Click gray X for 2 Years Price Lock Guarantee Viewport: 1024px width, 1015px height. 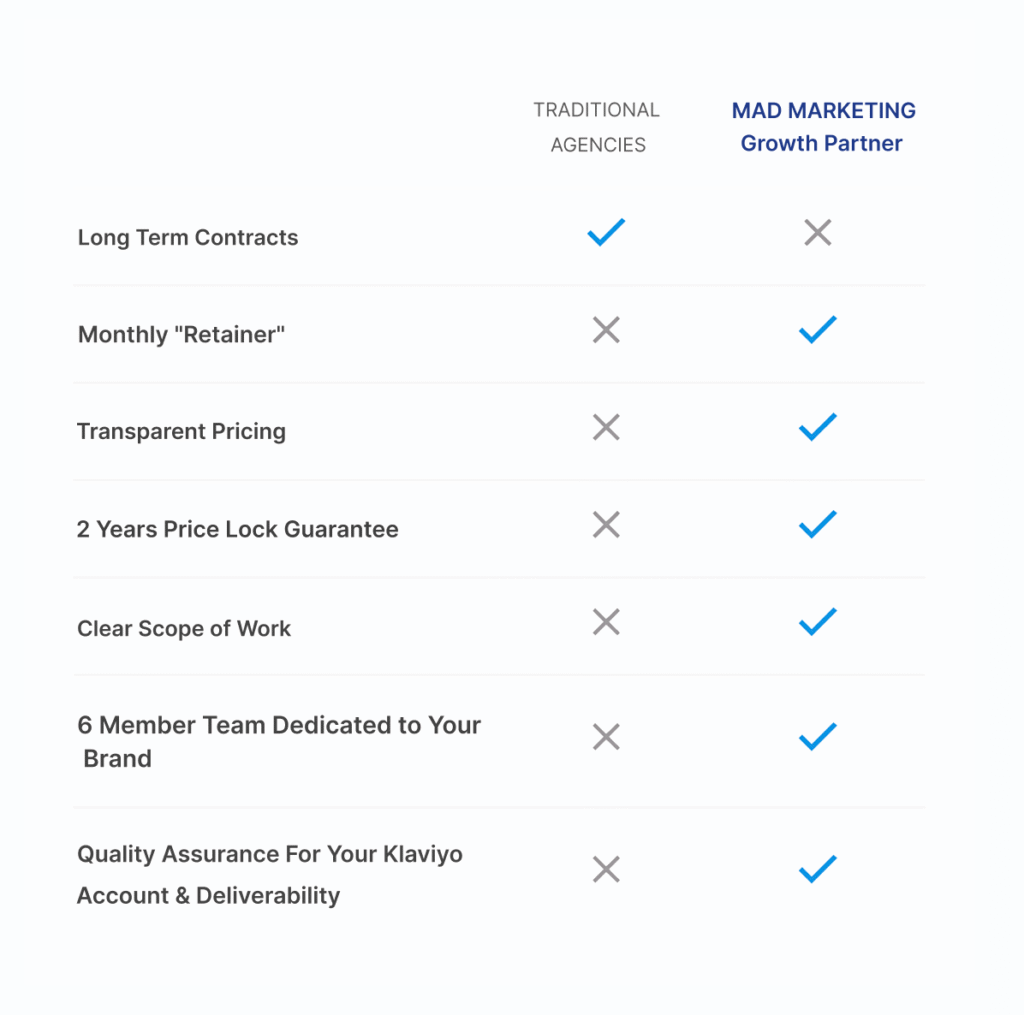pos(606,524)
